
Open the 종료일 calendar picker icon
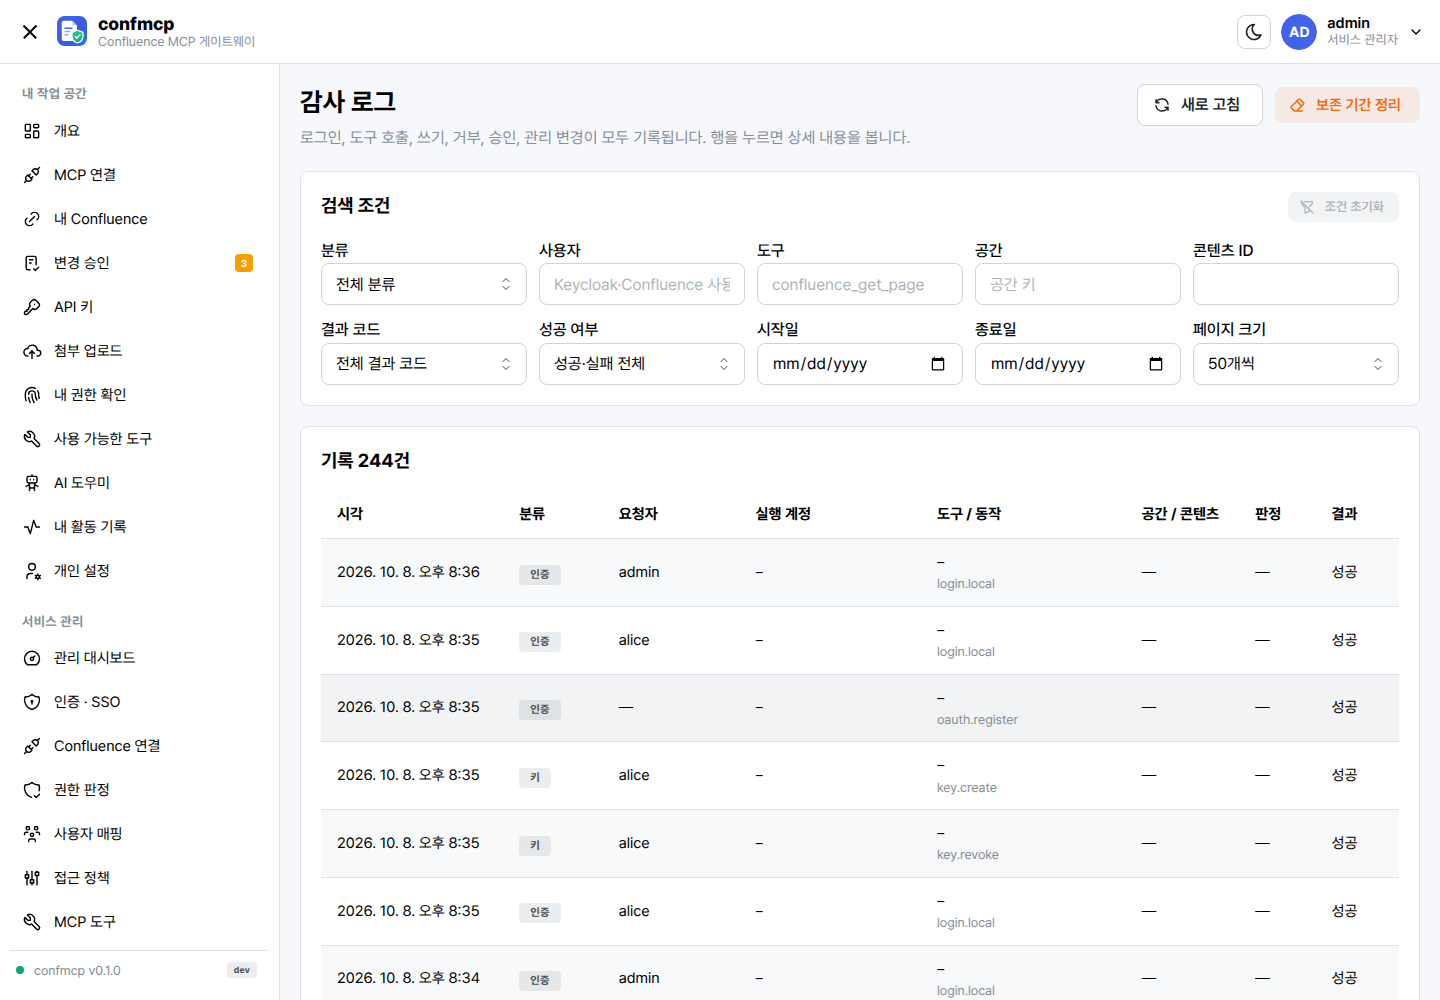click(1156, 364)
